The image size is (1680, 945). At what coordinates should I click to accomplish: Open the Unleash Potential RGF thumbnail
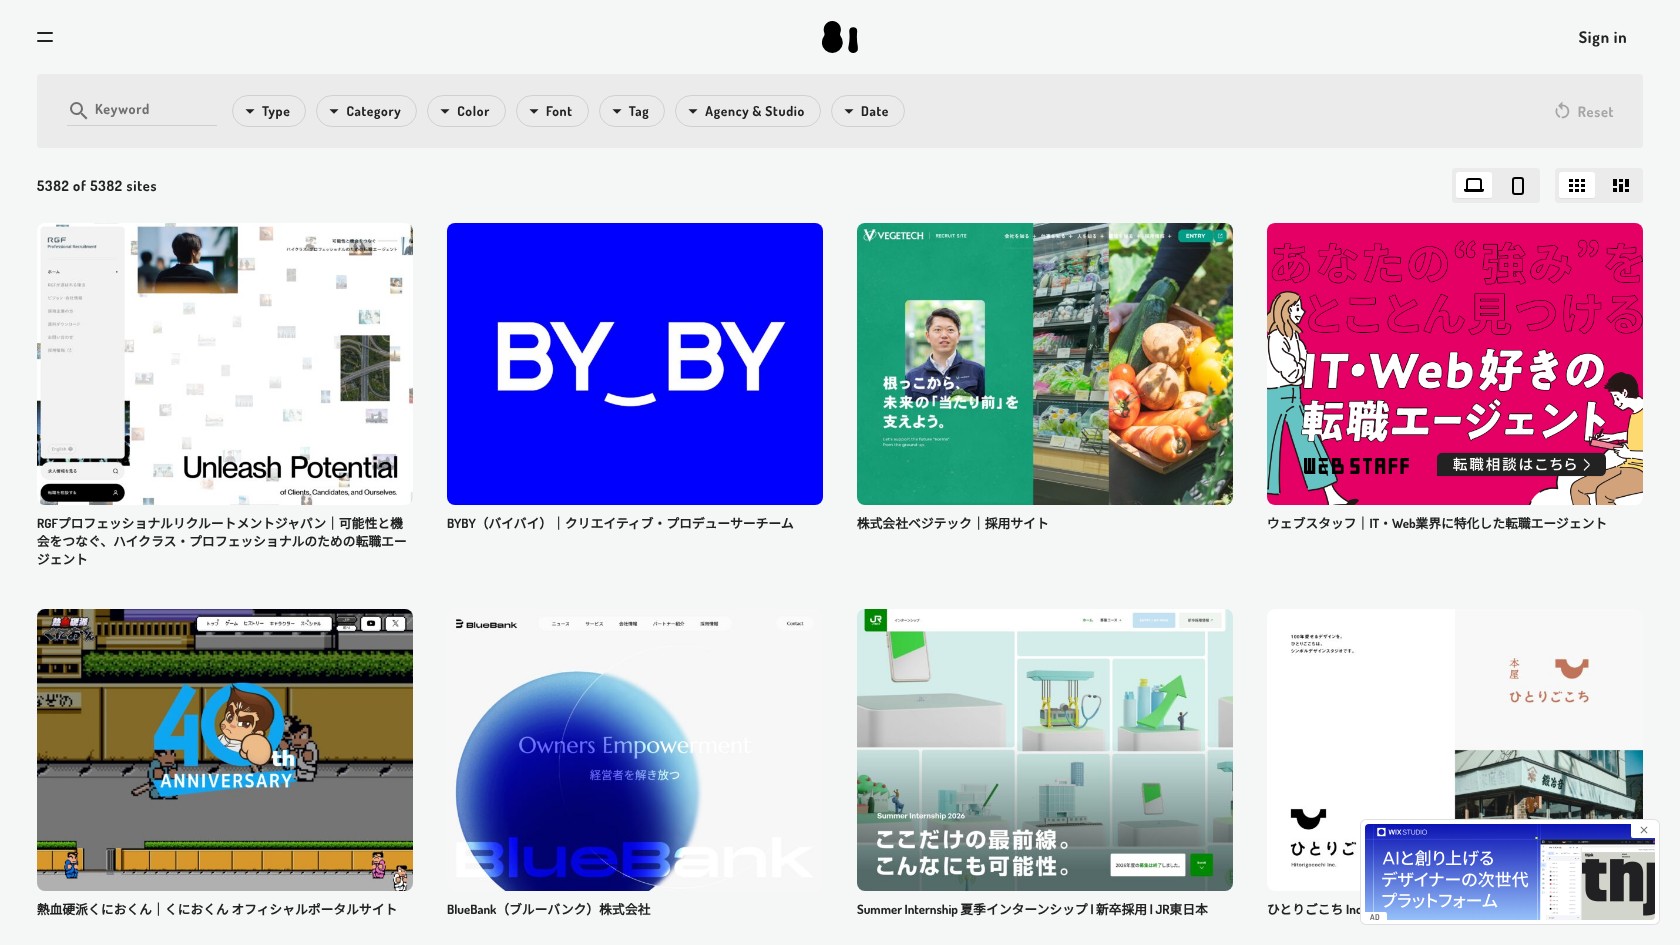click(225, 364)
